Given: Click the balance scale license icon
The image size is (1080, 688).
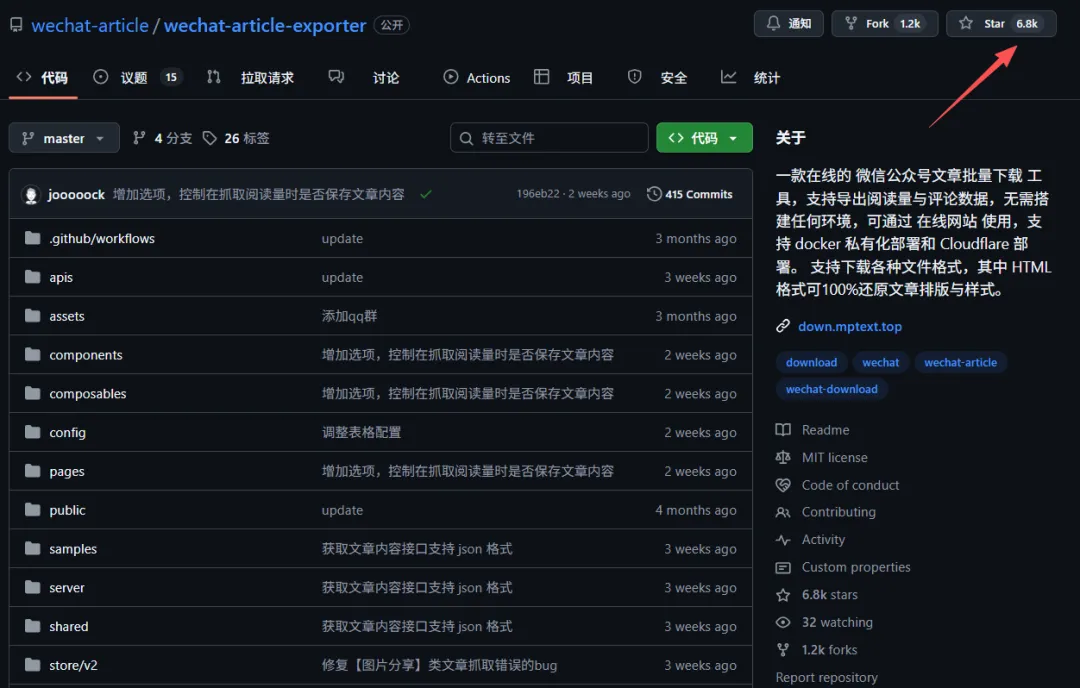Looking at the screenshot, I should tap(783, 457).
